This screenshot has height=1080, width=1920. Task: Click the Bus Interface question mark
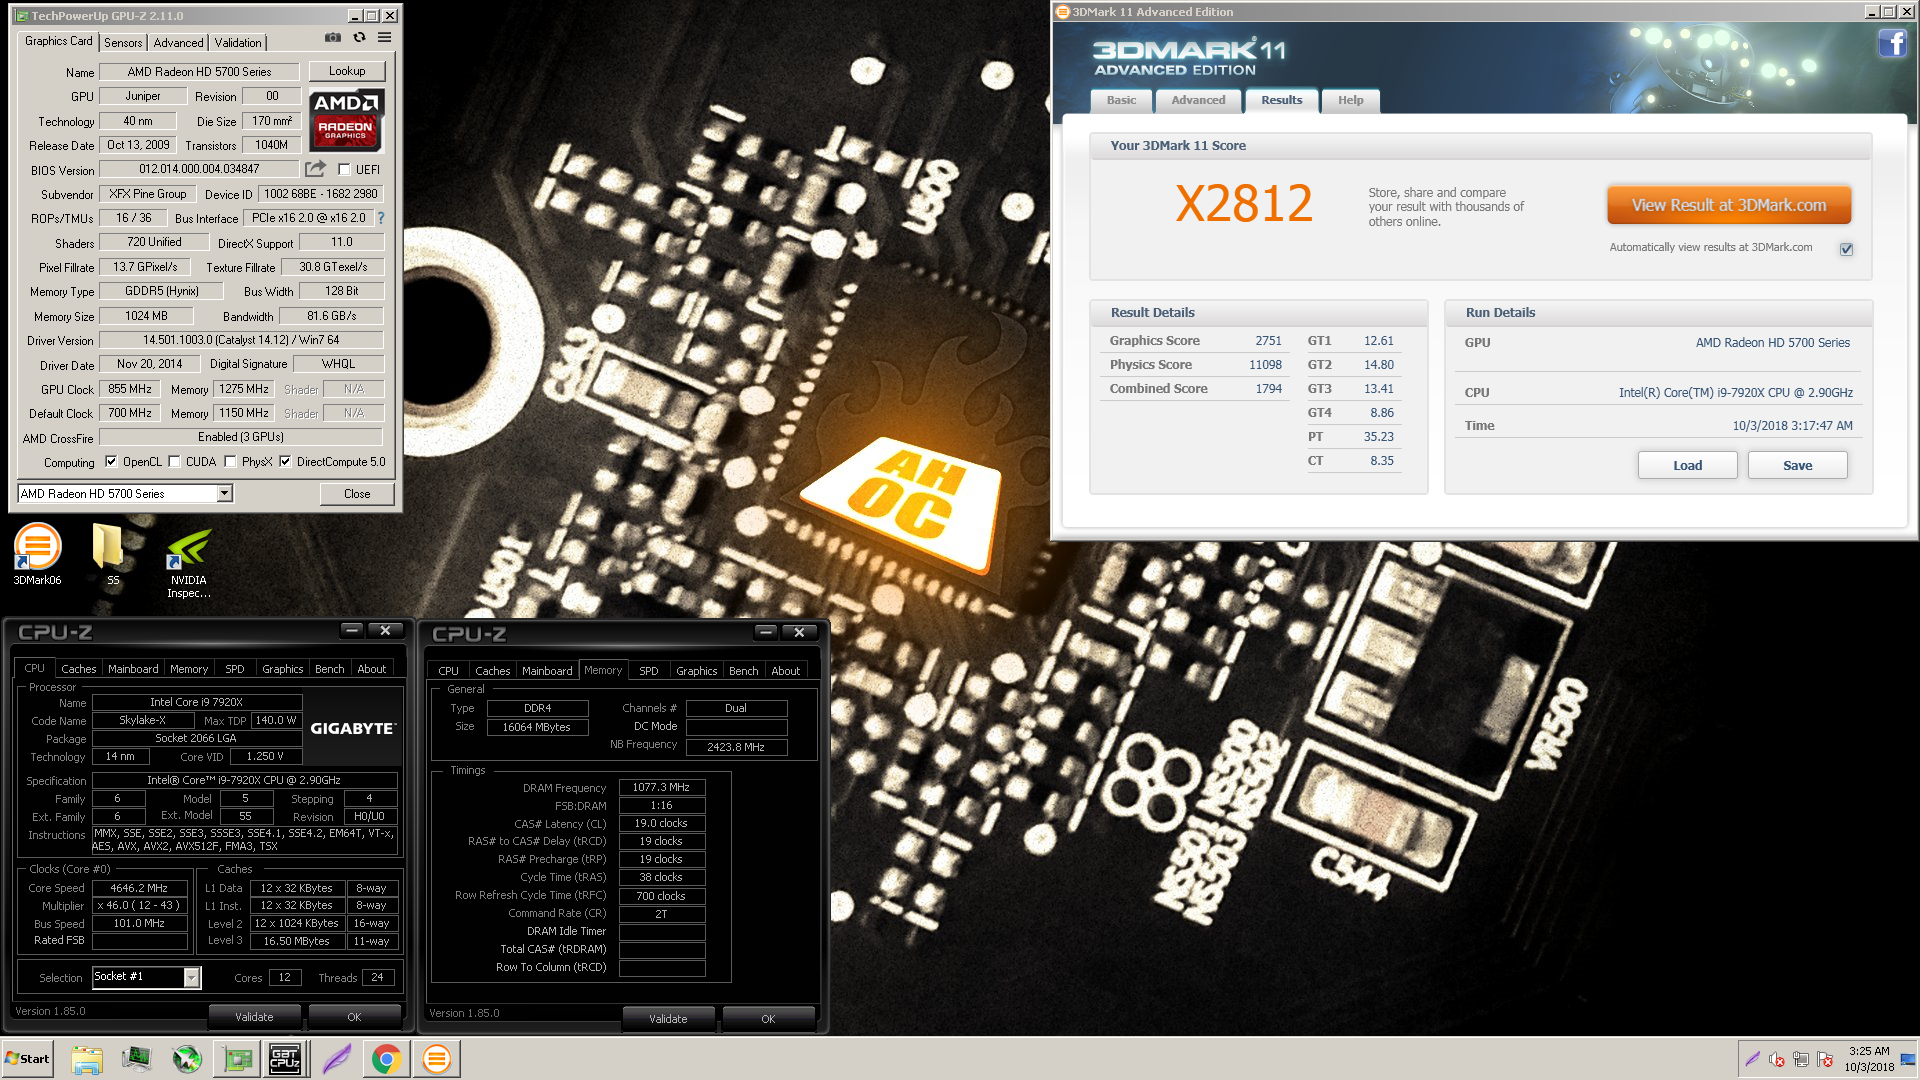[x=381, y=218]
